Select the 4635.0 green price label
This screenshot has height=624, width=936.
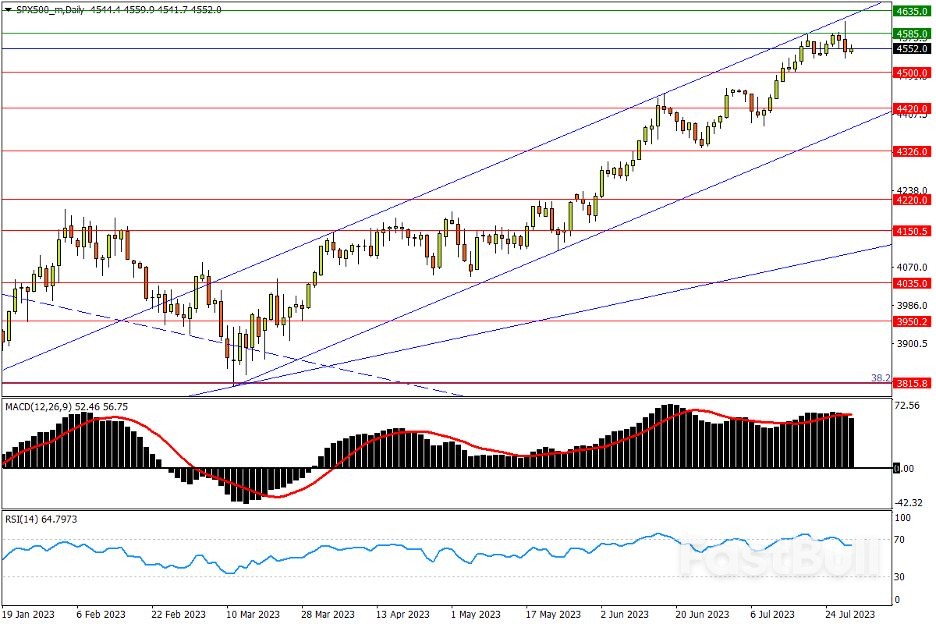click(912, 12)
